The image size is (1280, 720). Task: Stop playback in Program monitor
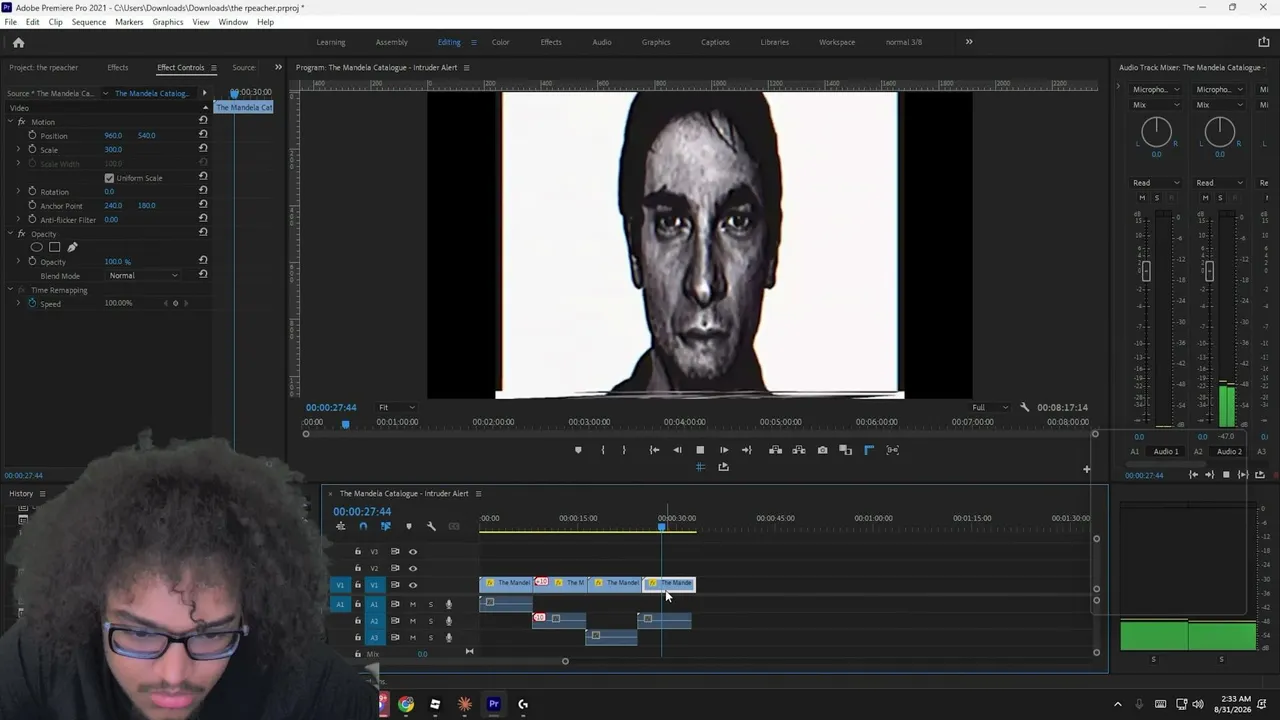(x=700, y=450)
